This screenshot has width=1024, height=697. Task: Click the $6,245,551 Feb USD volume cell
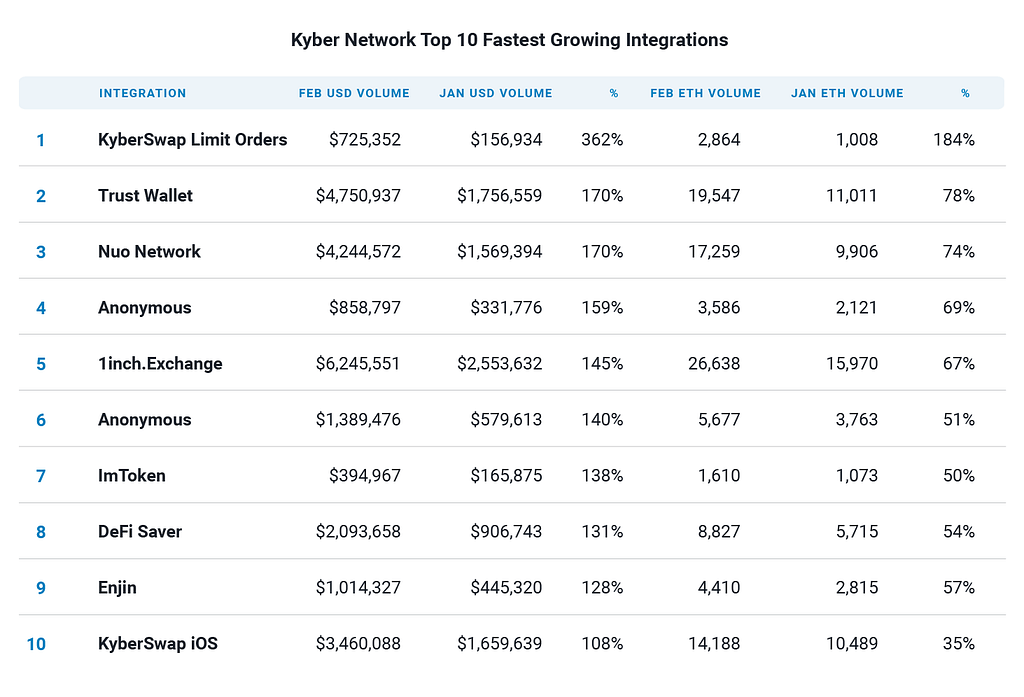(x=358, y=364)
